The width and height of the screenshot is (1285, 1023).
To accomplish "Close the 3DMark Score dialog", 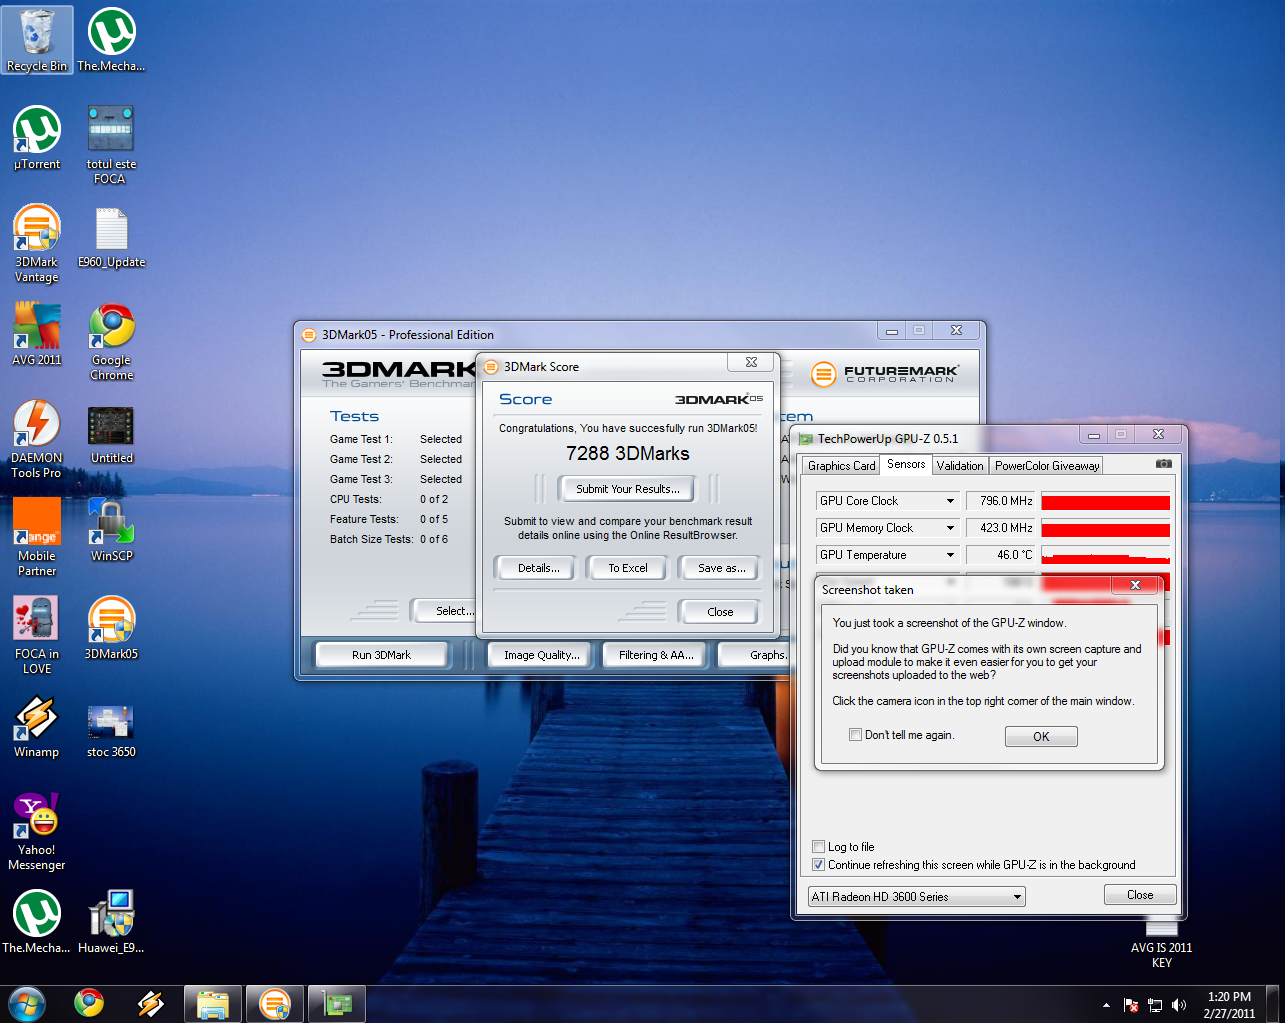I will click(720, 612).
